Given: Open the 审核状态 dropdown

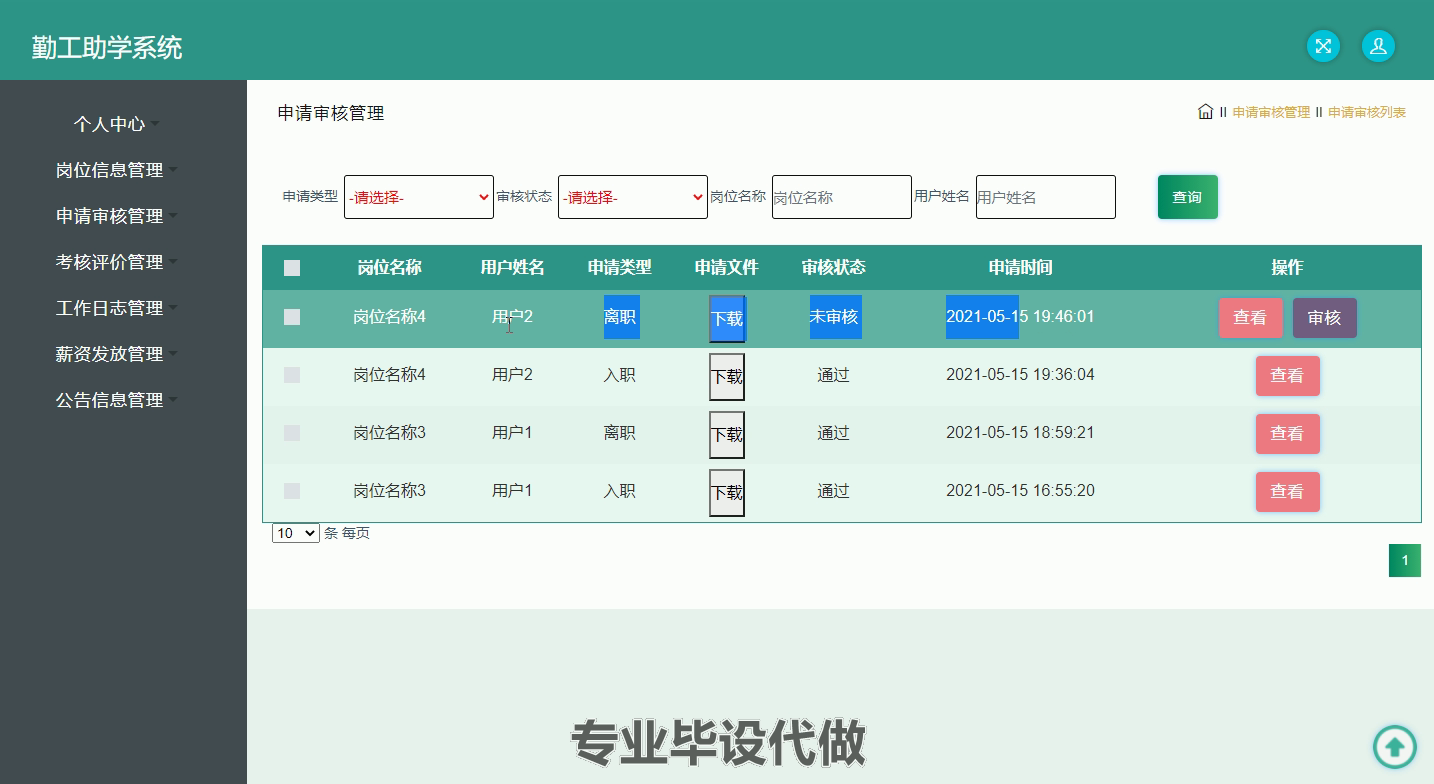Looking at the screenshot, I should tap(633, 197).
